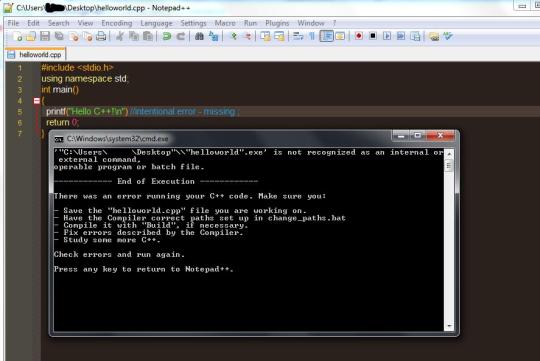
Task: Click the cmd.exe window title bar
Action: click(x=220, y=138)
